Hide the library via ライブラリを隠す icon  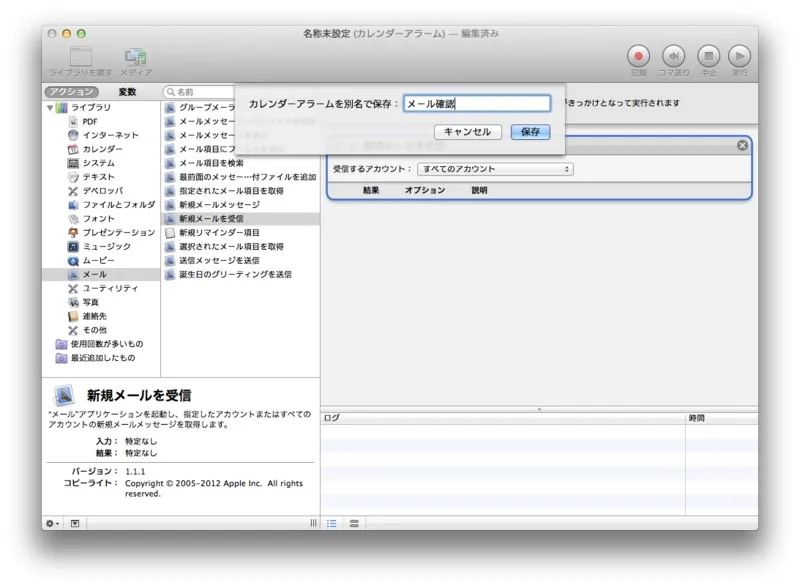click(x=81, y=57)
